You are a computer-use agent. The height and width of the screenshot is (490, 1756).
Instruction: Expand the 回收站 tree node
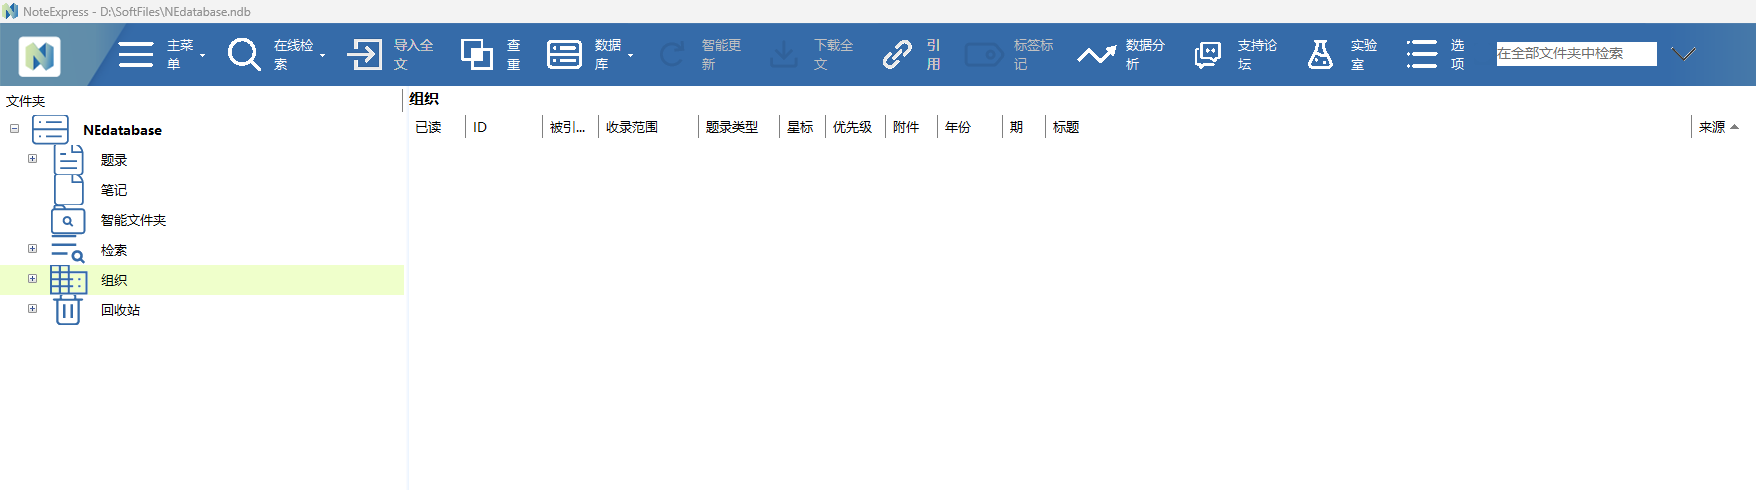pyautogui.click(x=32, y=309)
